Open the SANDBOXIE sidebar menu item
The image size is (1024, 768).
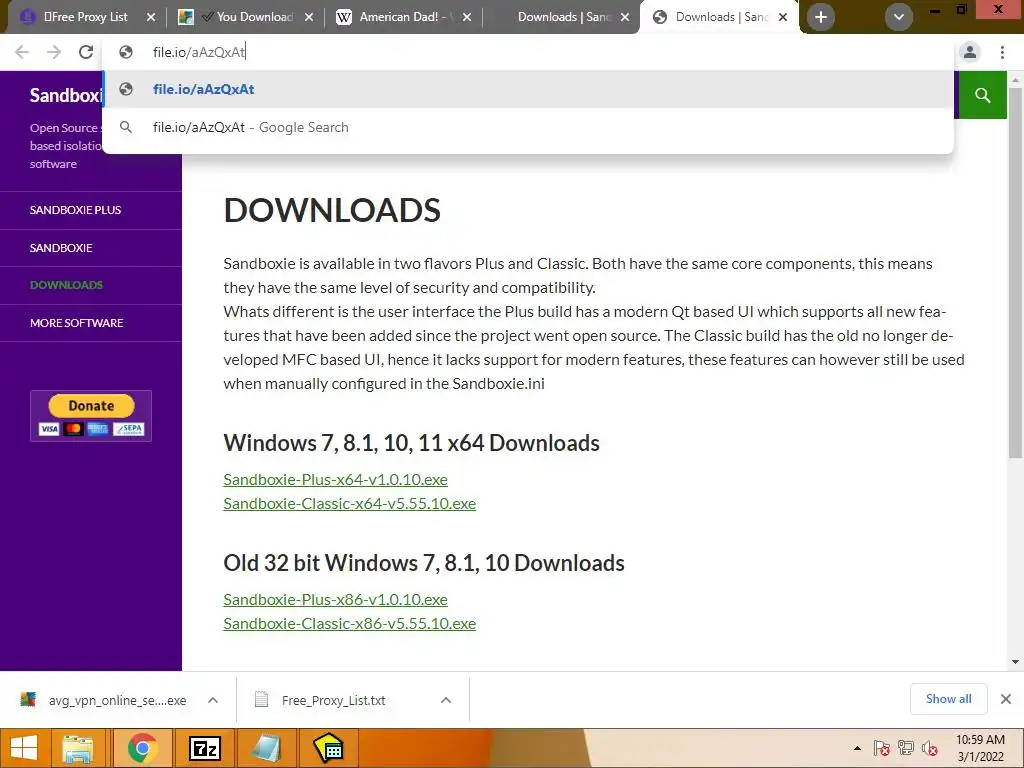coord(61,248)
